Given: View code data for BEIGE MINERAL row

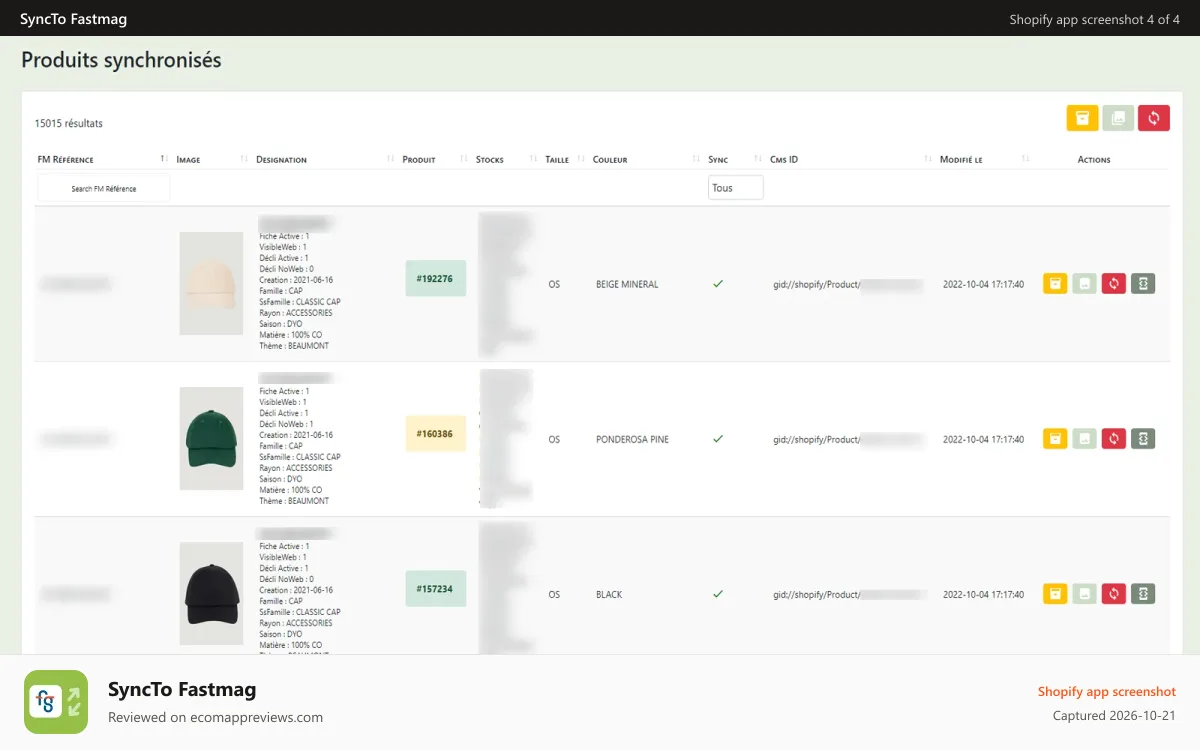Looking at the screenshot, I should point(1143,284).
